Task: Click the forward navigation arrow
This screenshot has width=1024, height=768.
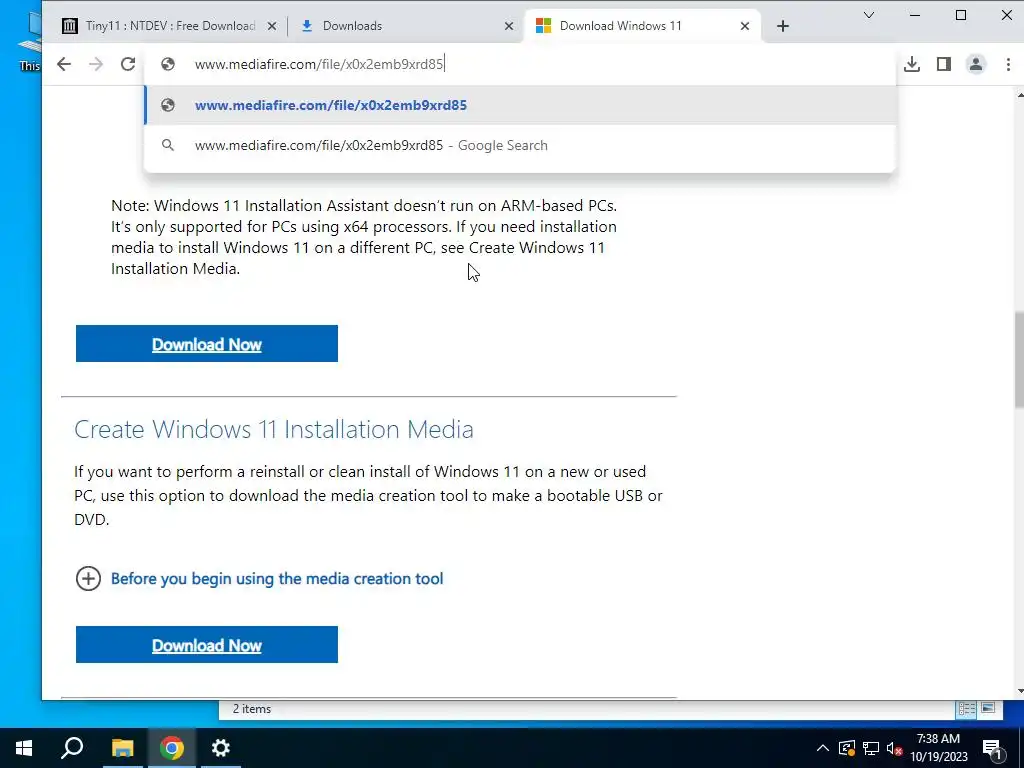Action: point(96,64)
